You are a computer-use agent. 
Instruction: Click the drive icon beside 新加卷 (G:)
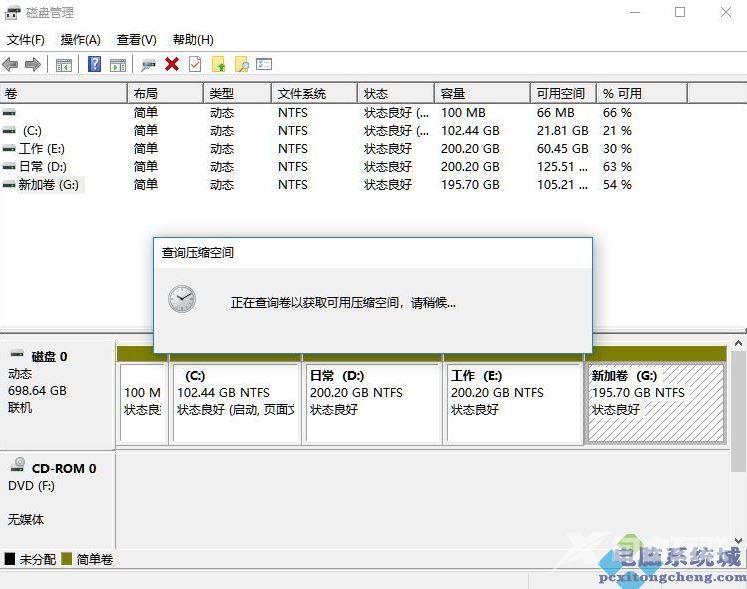click(x=9, y=185)
